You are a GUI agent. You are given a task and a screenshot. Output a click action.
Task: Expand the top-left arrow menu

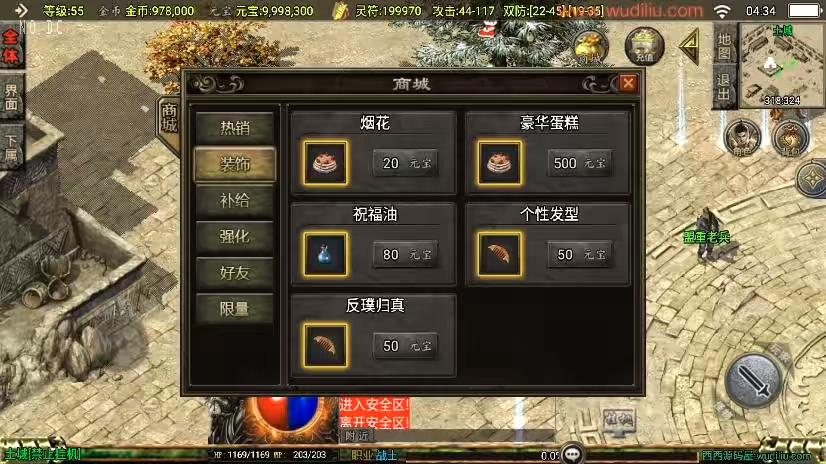(x=20, y=10)
